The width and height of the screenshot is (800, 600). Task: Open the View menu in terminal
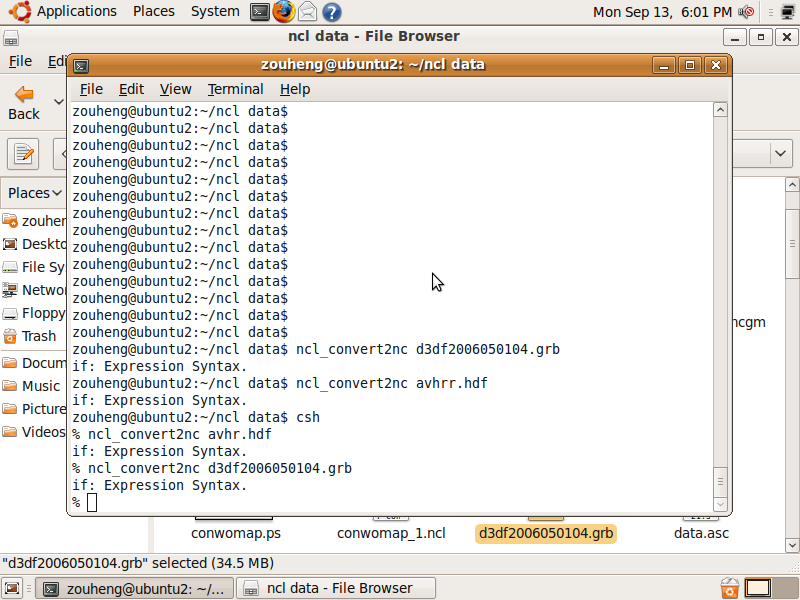pyautogui.click(x=175, y=89)
